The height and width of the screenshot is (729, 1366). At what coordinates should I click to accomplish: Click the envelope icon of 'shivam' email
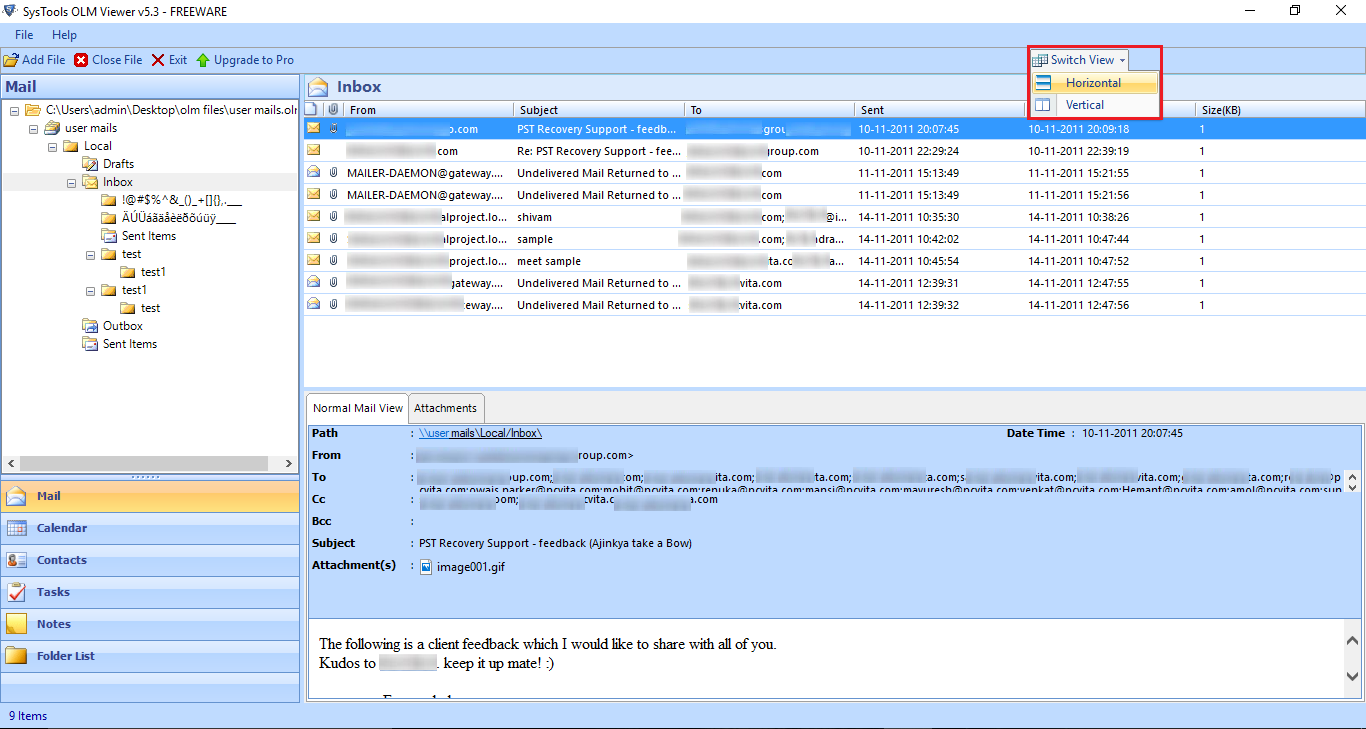click(x=314, y=216)
